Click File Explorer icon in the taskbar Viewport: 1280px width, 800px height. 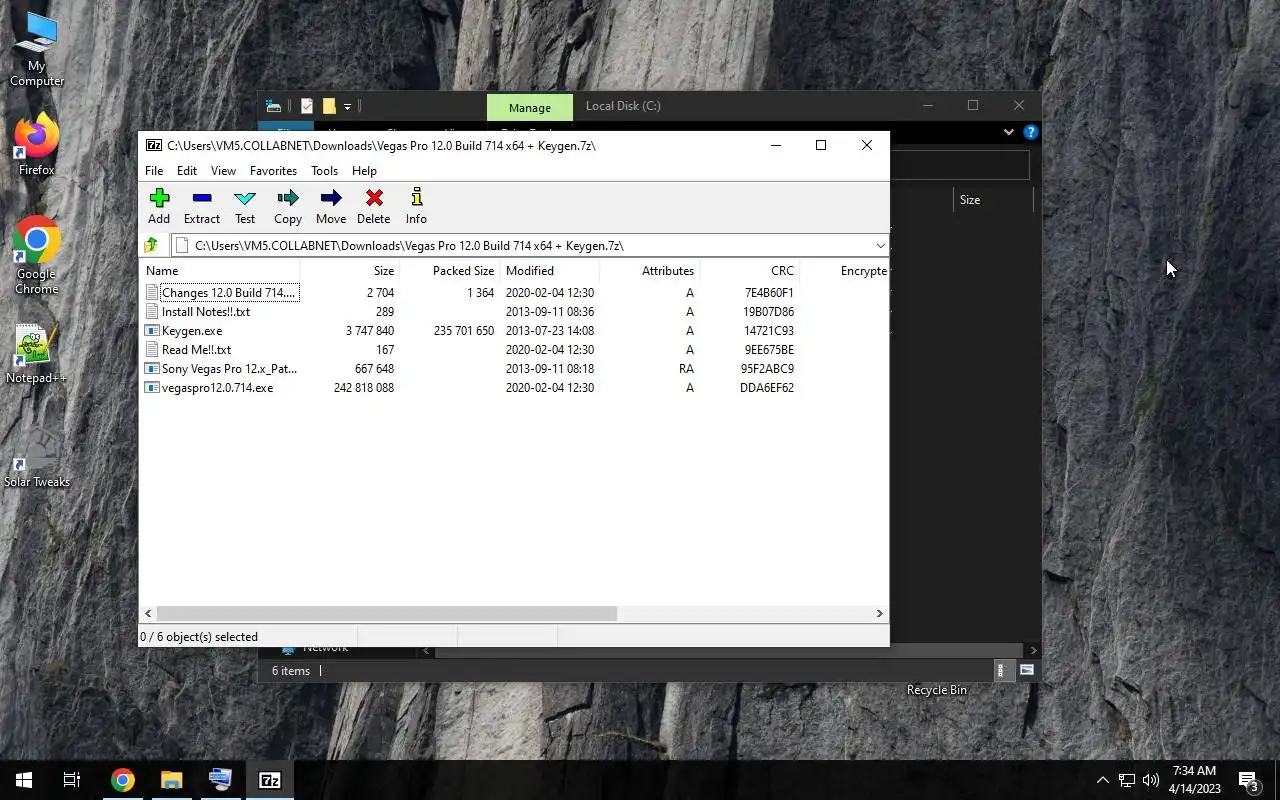(172, 780)
